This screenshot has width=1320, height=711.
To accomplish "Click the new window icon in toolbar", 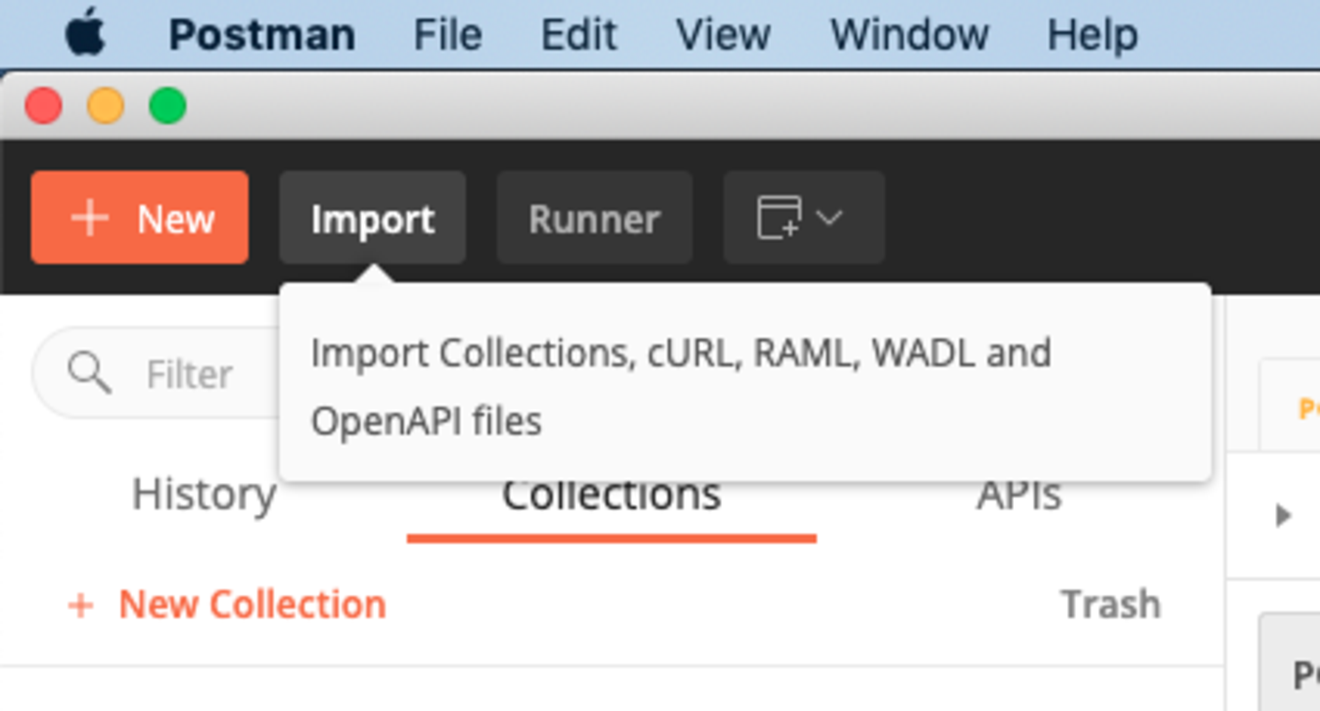I will click(x=779, y=217).
